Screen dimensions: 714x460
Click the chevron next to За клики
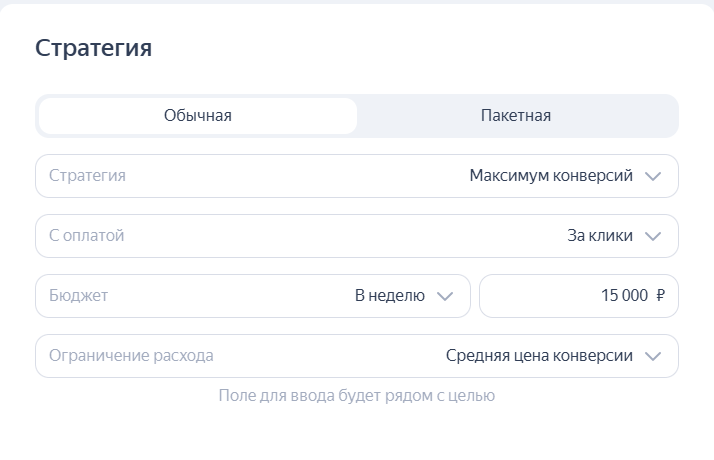coord(654,236)
